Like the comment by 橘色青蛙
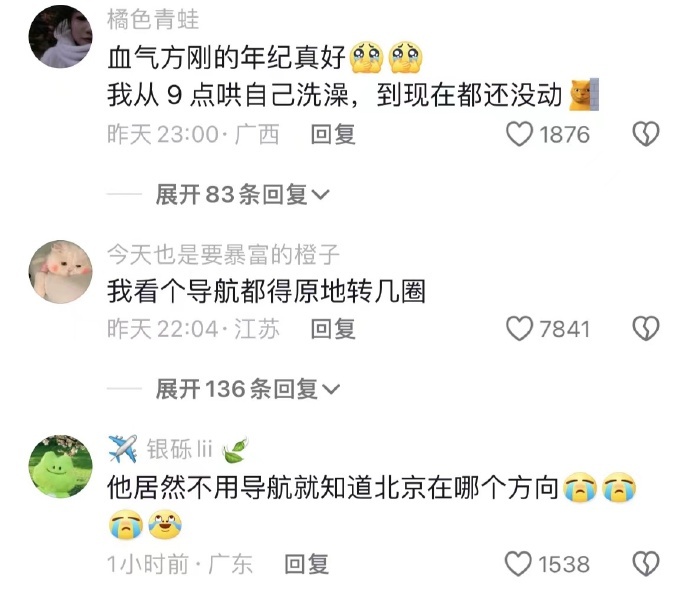This screenshot has width=690, height=602. 519,134
